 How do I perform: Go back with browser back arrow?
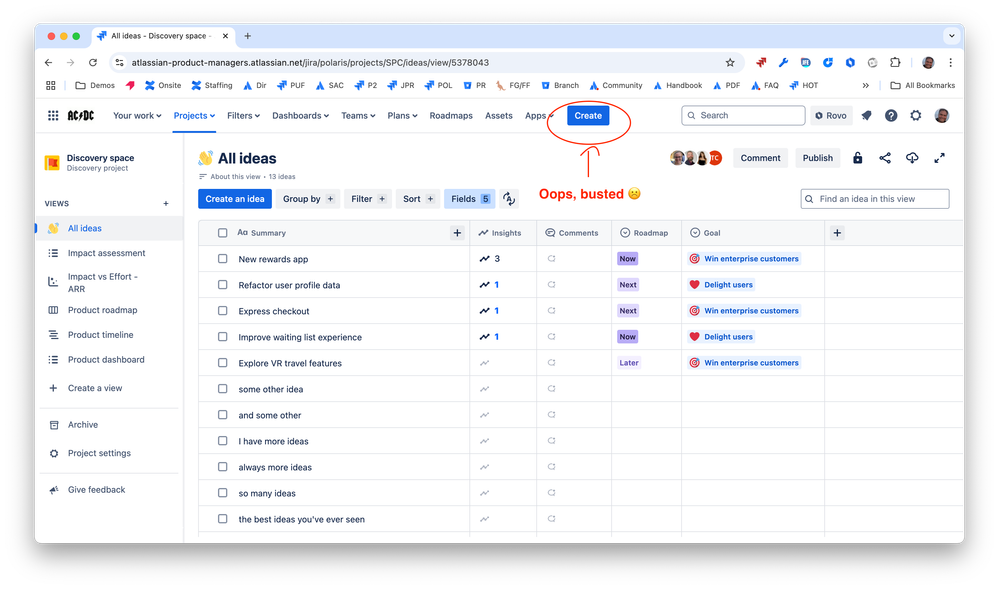[x=48, y=62]
